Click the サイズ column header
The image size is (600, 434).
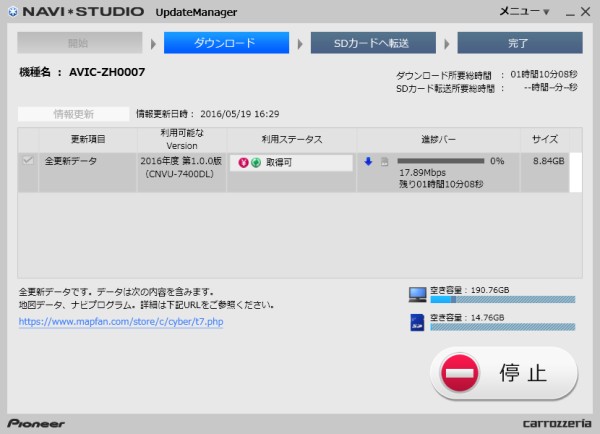tap(545, 139)
